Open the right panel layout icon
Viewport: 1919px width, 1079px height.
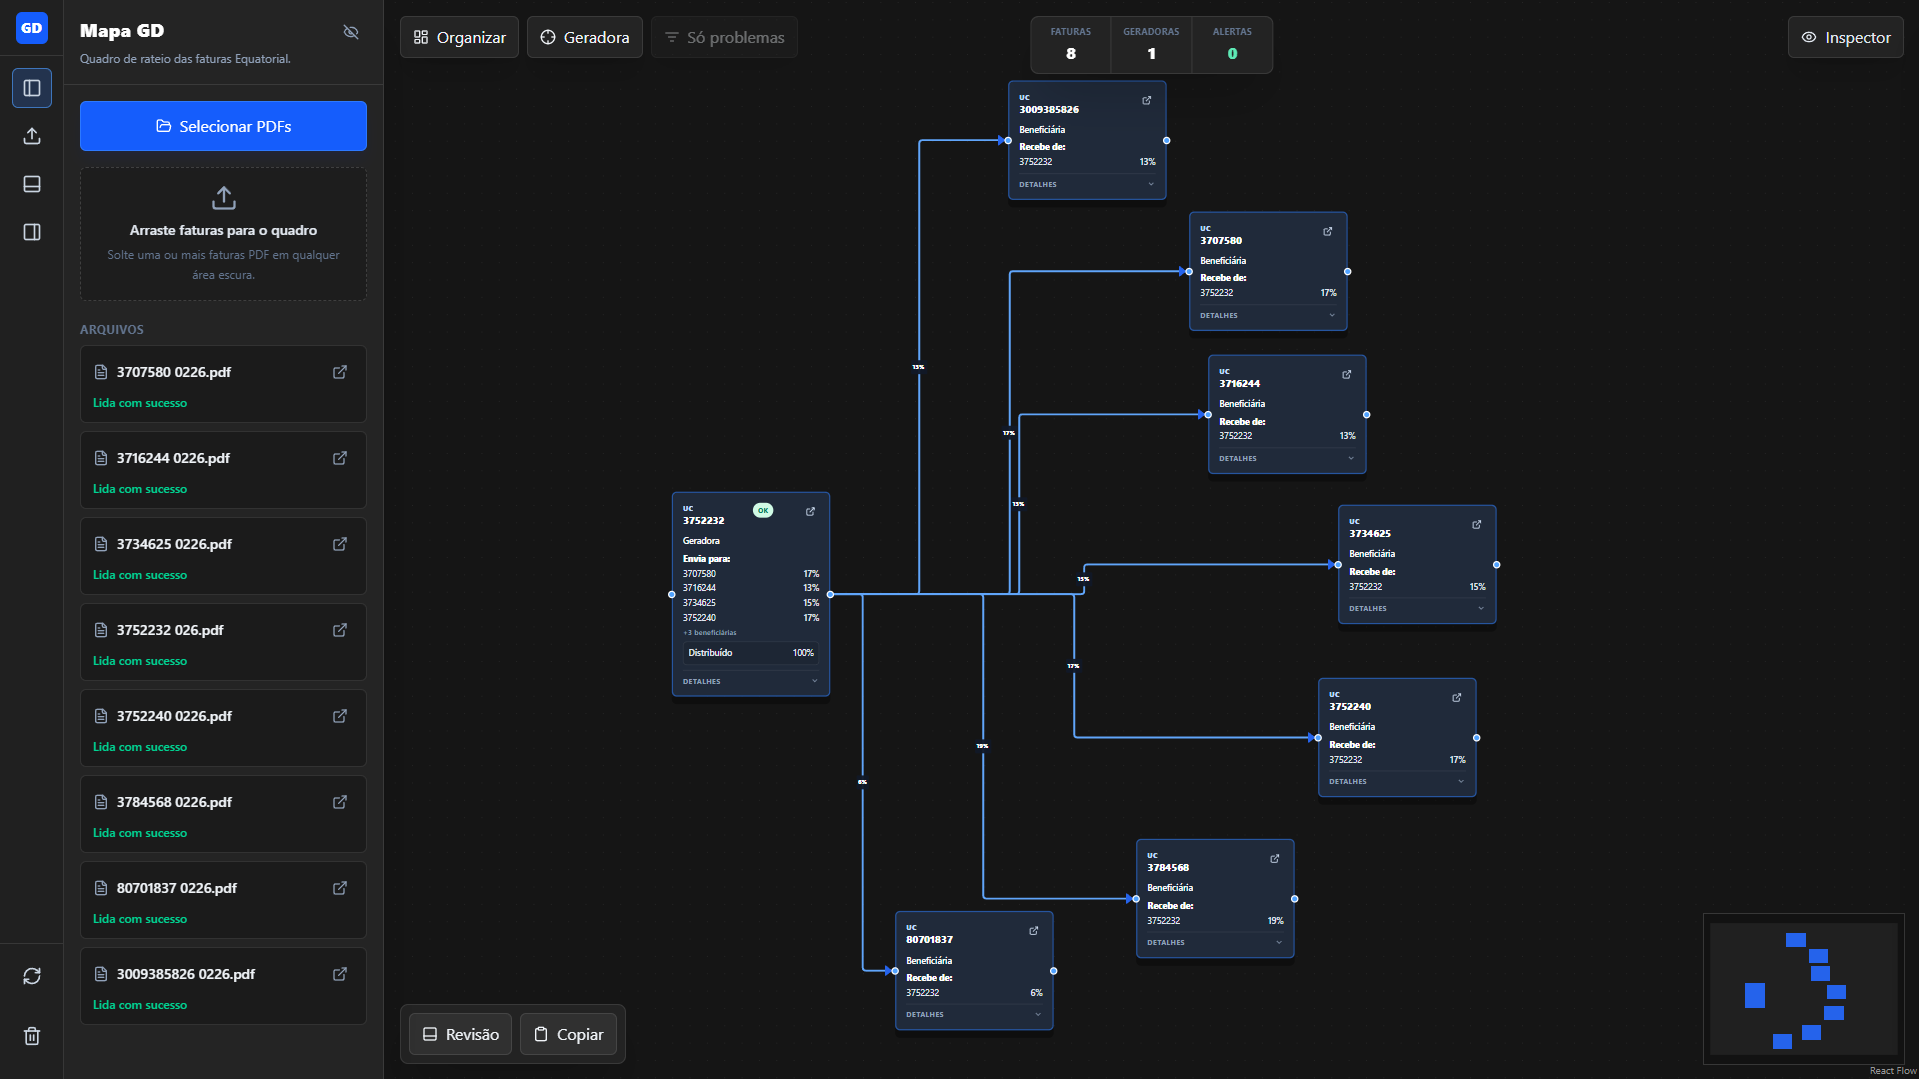coord(32,232)
